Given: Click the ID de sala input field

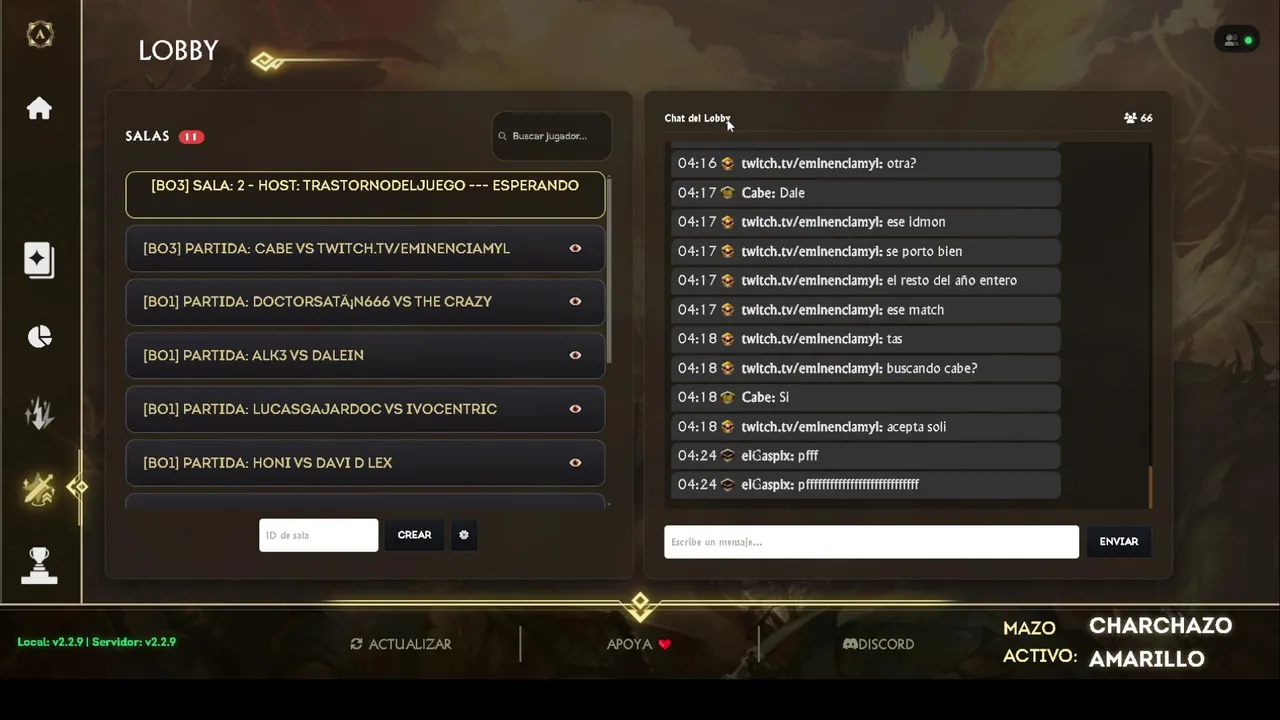Looking at the screenshot, I should point(319,535).
